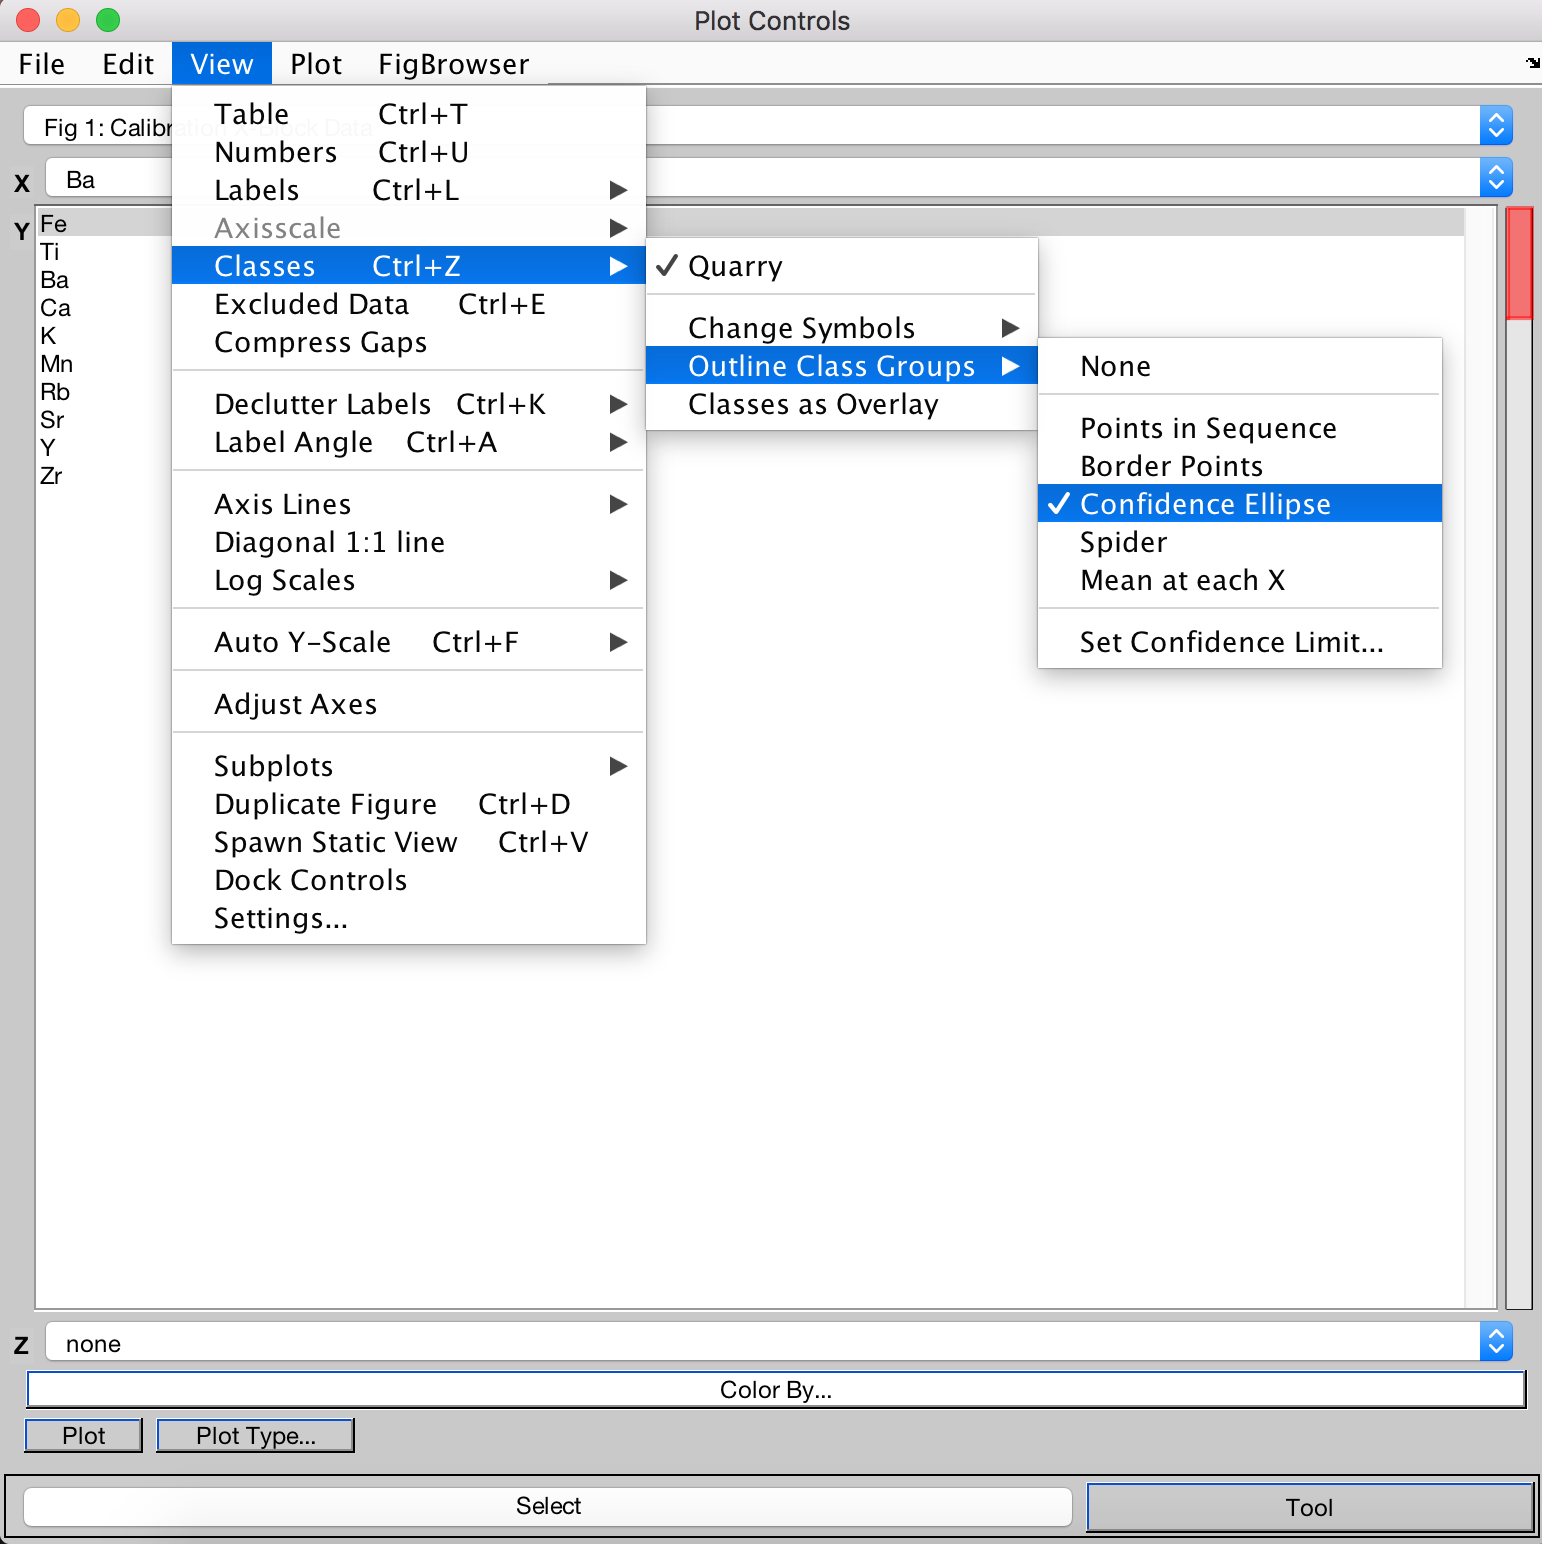
Task: Click the window dock arrow icon
Action: (x=1532, y=63)
